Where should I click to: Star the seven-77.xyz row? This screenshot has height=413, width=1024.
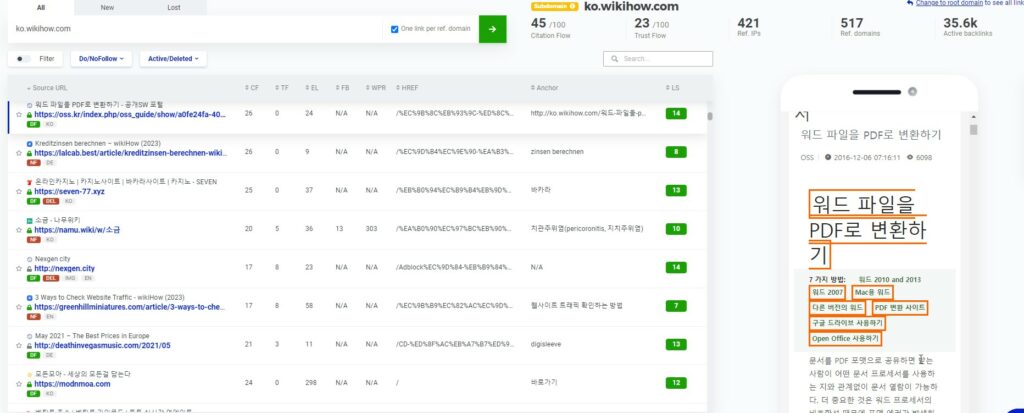click(x=19, y=191)
